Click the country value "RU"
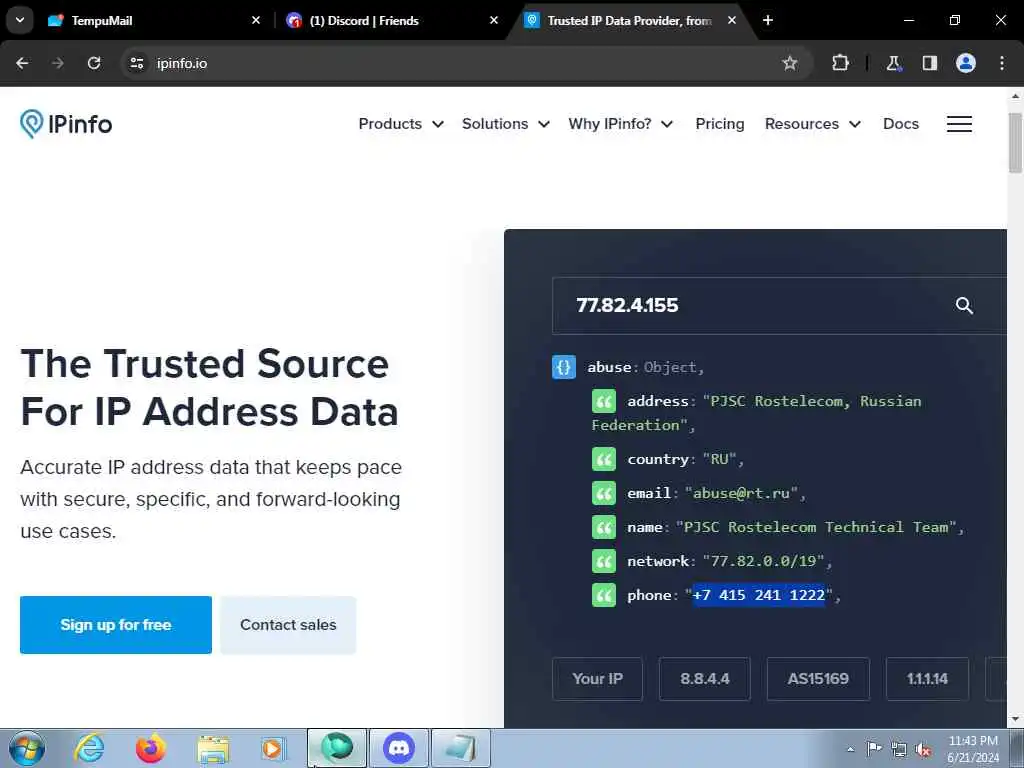This screenshot has width=1024, height=768. (719, 459)
